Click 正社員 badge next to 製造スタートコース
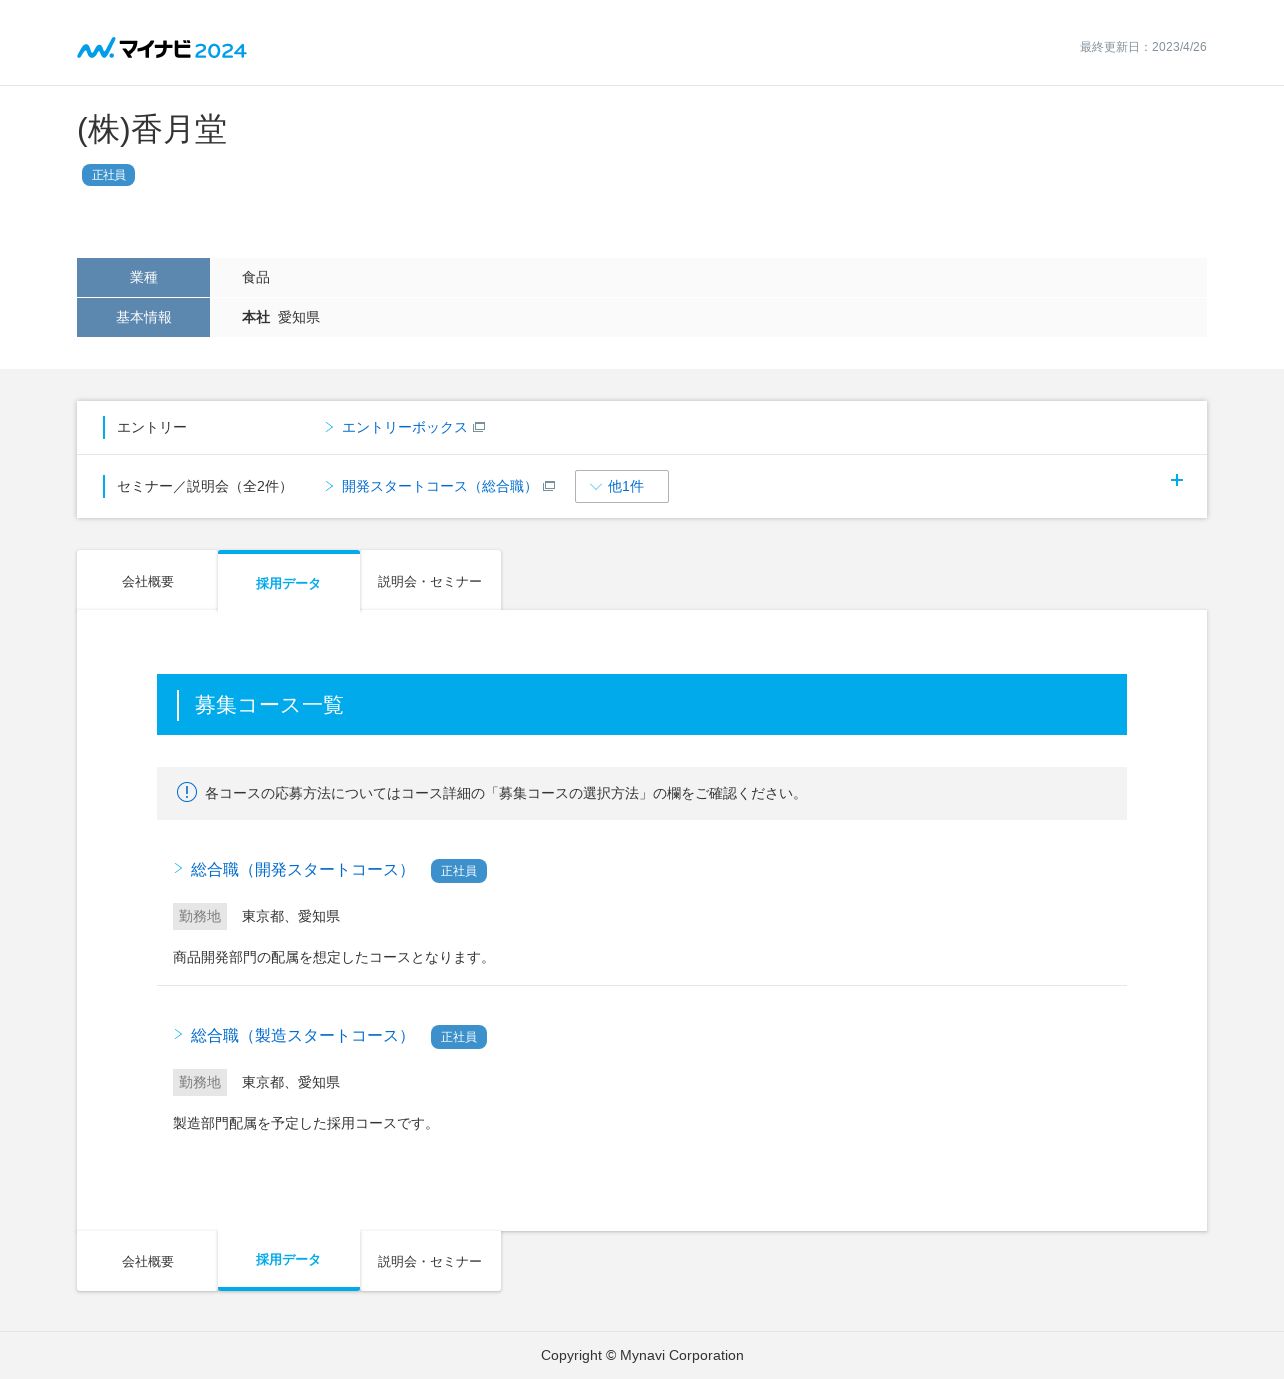1284x1379 pixels. pyautogui.click(x=459, y=1037)
